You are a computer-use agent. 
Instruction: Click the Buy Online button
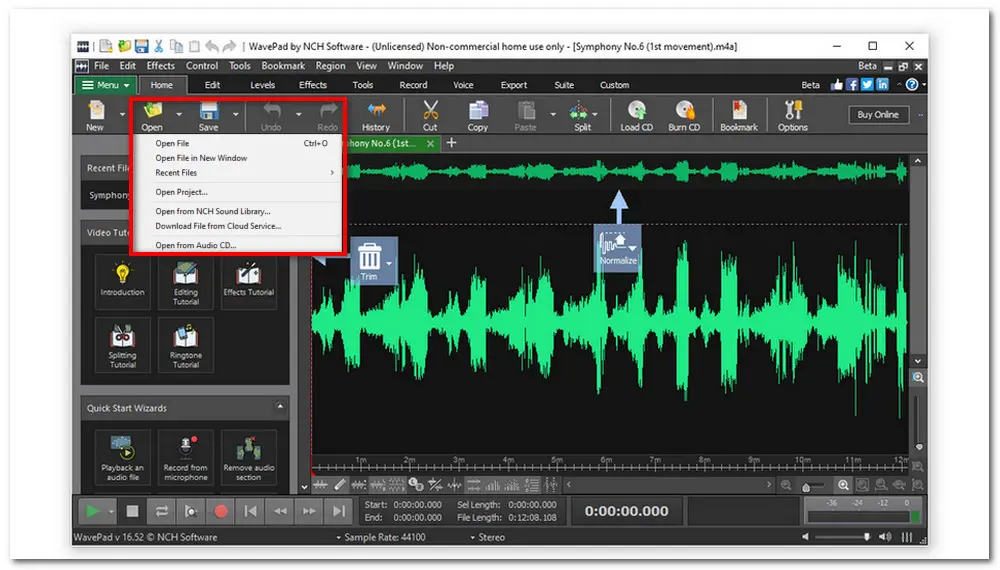pos(878,115)
